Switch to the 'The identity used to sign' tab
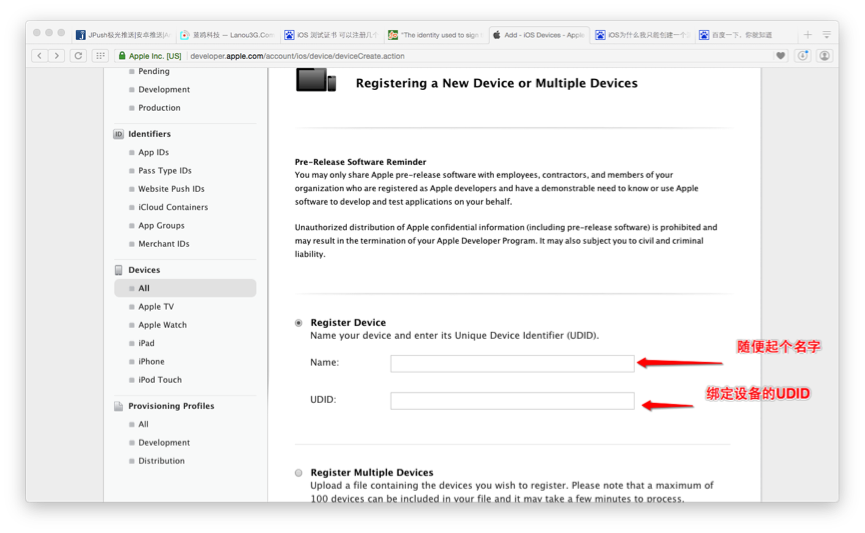This screenshot has width=865, height=533. click(435, 35)
